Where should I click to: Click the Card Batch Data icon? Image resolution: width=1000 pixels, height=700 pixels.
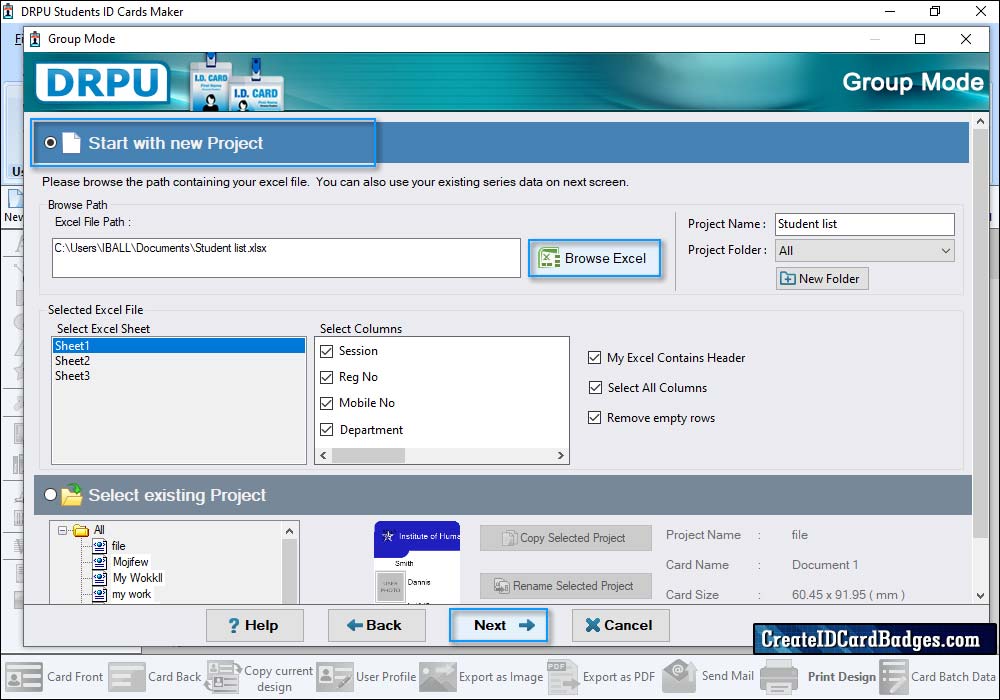pyautogui.click(x=893, y=676)
